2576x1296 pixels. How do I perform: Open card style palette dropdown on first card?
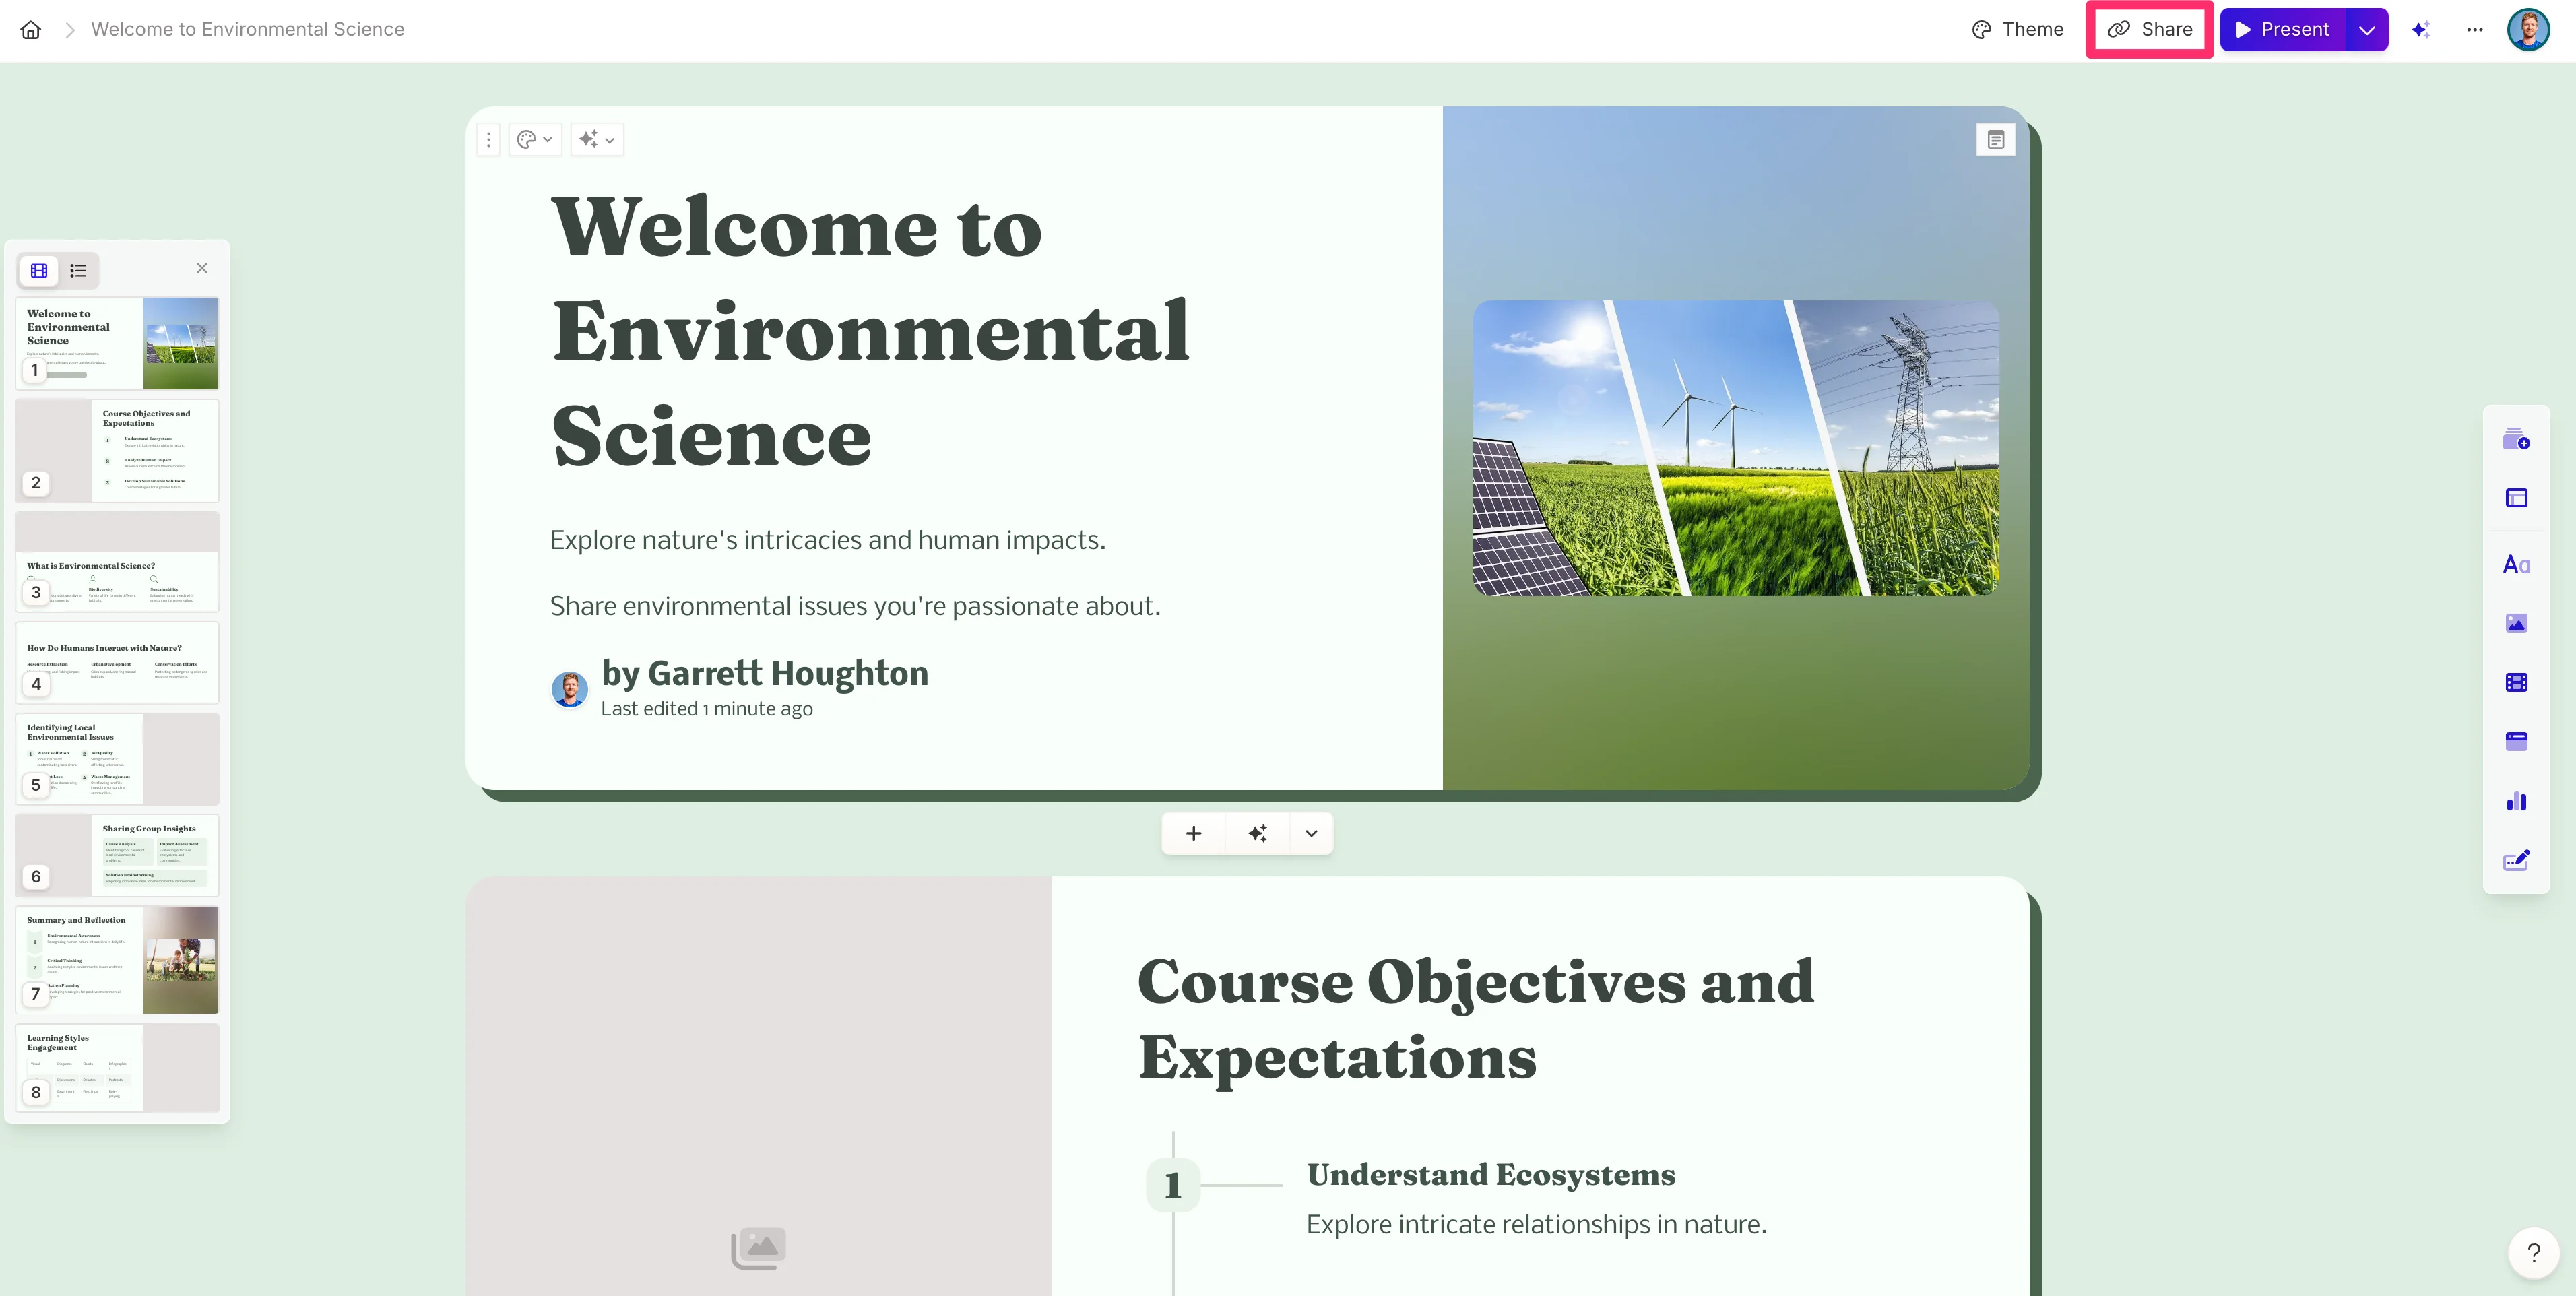(x=534, y=140)
